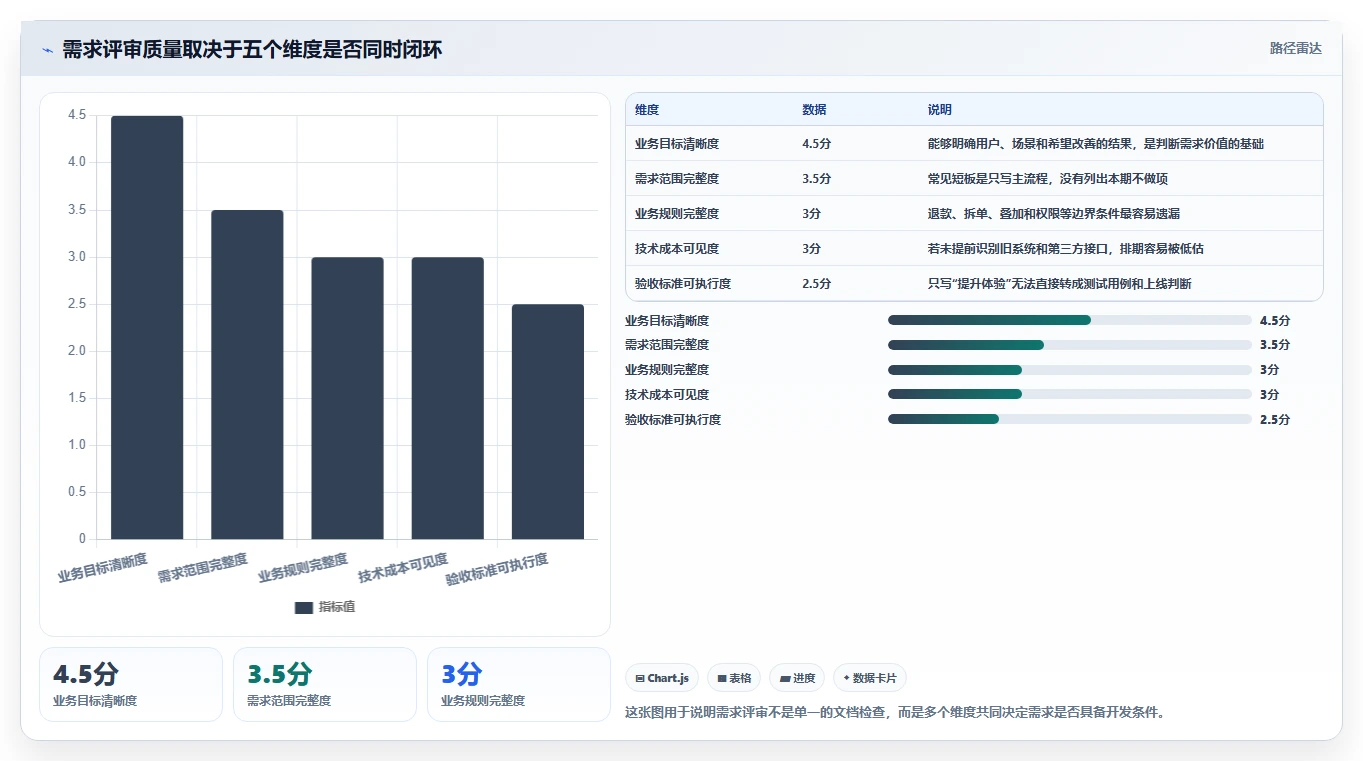The width and height of the screenshot is (1363, 761).
Task: Click the 2.5分 value in the table
Action: tap(816, 284)
